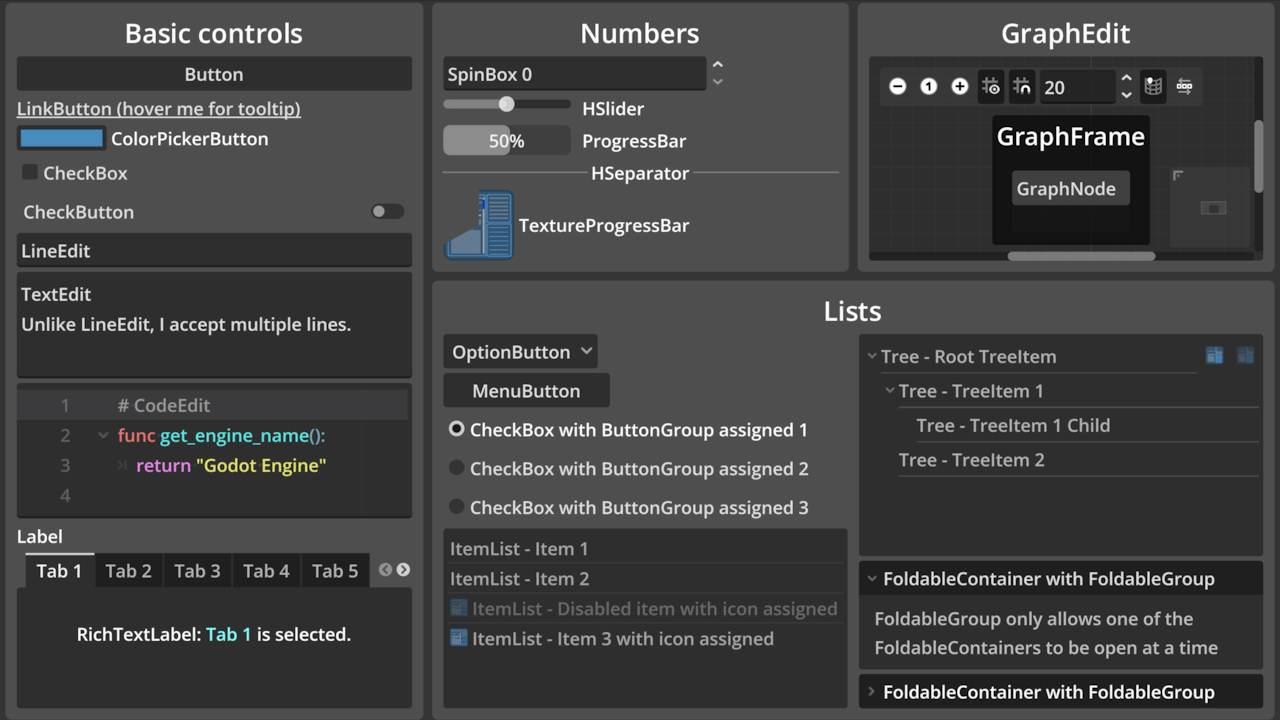This screenshot has height=720, width=1280.
Task: Collapse Tree - TreeItem 1
Action: (889, 391)
